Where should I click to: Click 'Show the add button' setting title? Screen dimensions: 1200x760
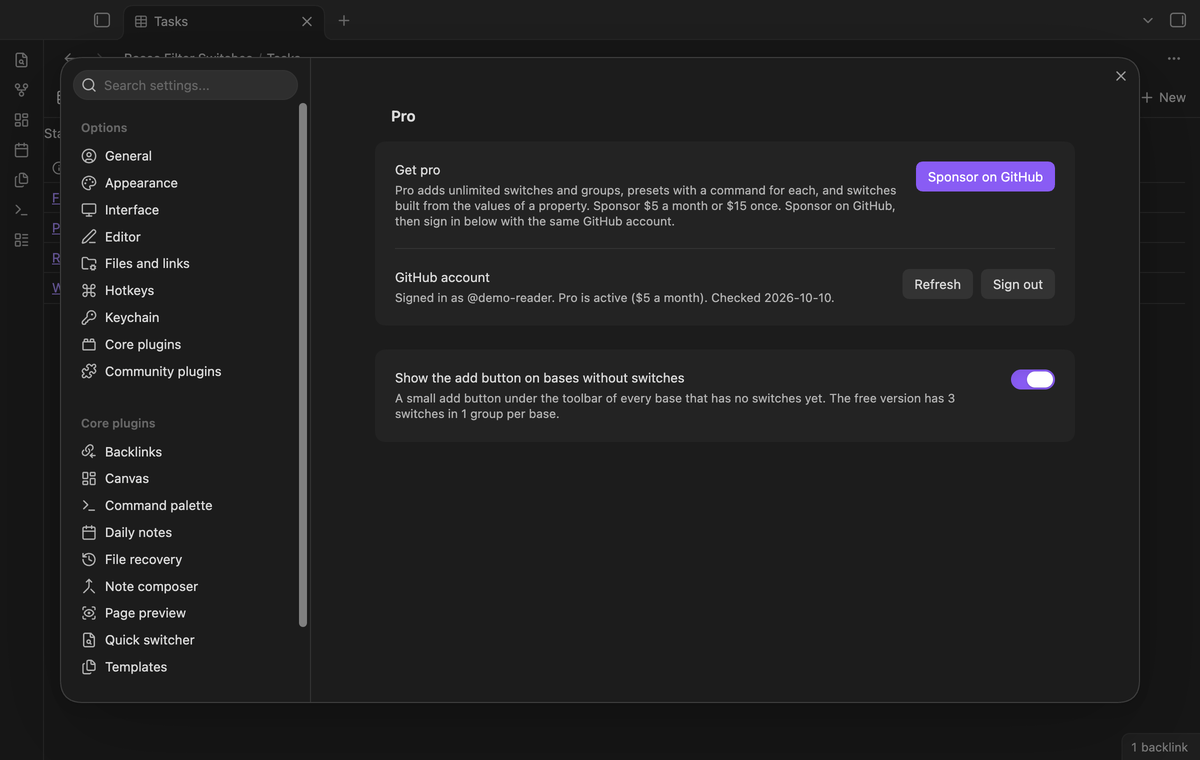[540, 378]
